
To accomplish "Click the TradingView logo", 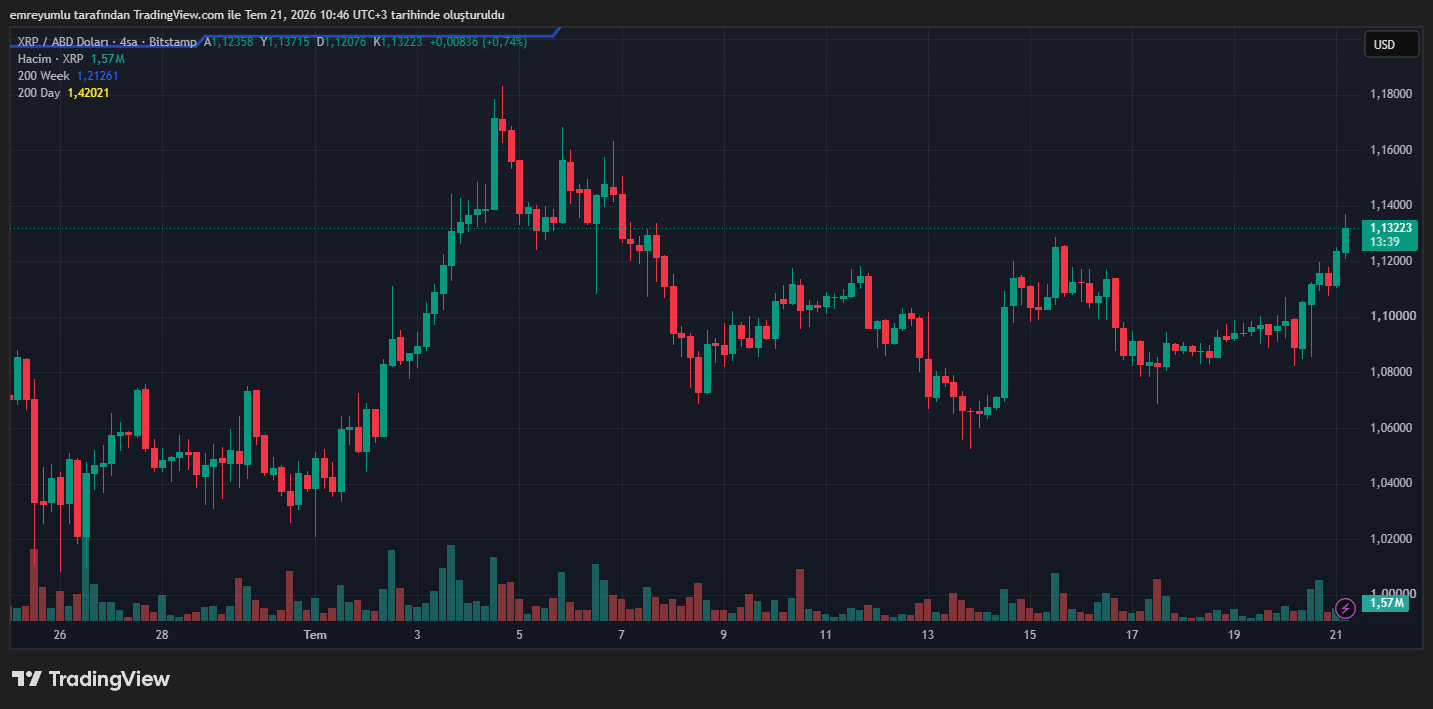I will point(91,679).
